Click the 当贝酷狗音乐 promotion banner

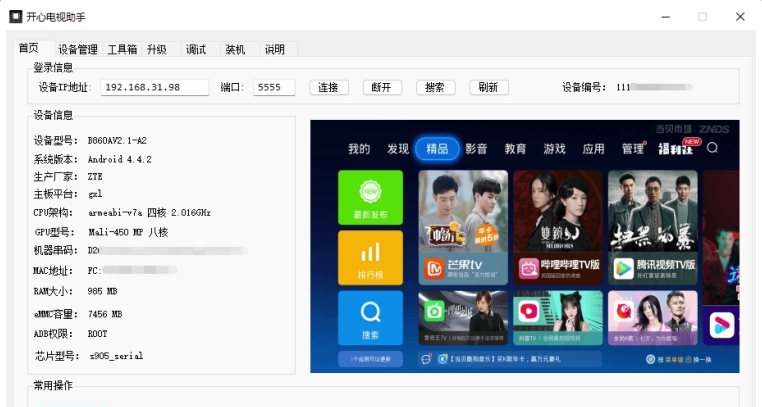tap(509, 359)
